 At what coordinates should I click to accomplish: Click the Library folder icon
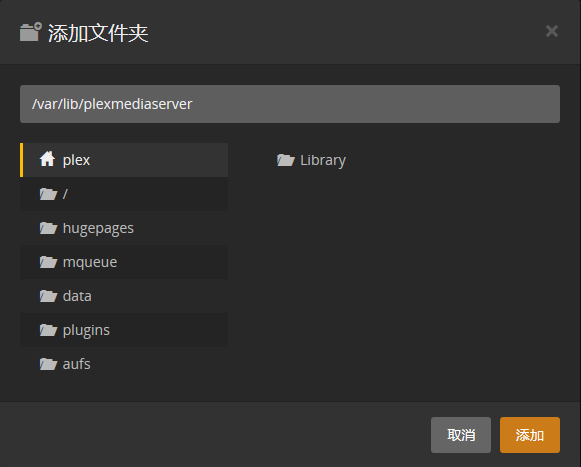click(286, 160)
